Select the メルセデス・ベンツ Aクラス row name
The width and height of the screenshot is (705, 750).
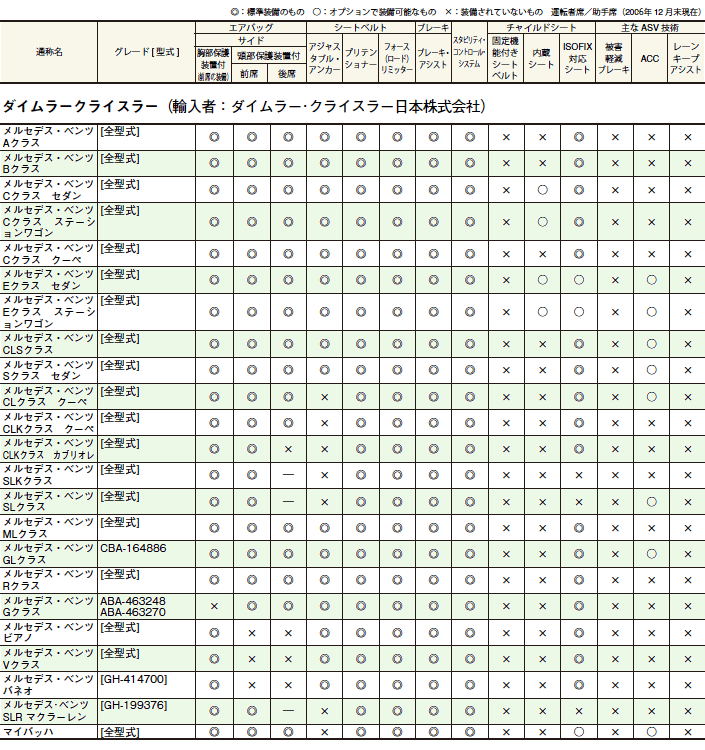(x=48, y=137)
